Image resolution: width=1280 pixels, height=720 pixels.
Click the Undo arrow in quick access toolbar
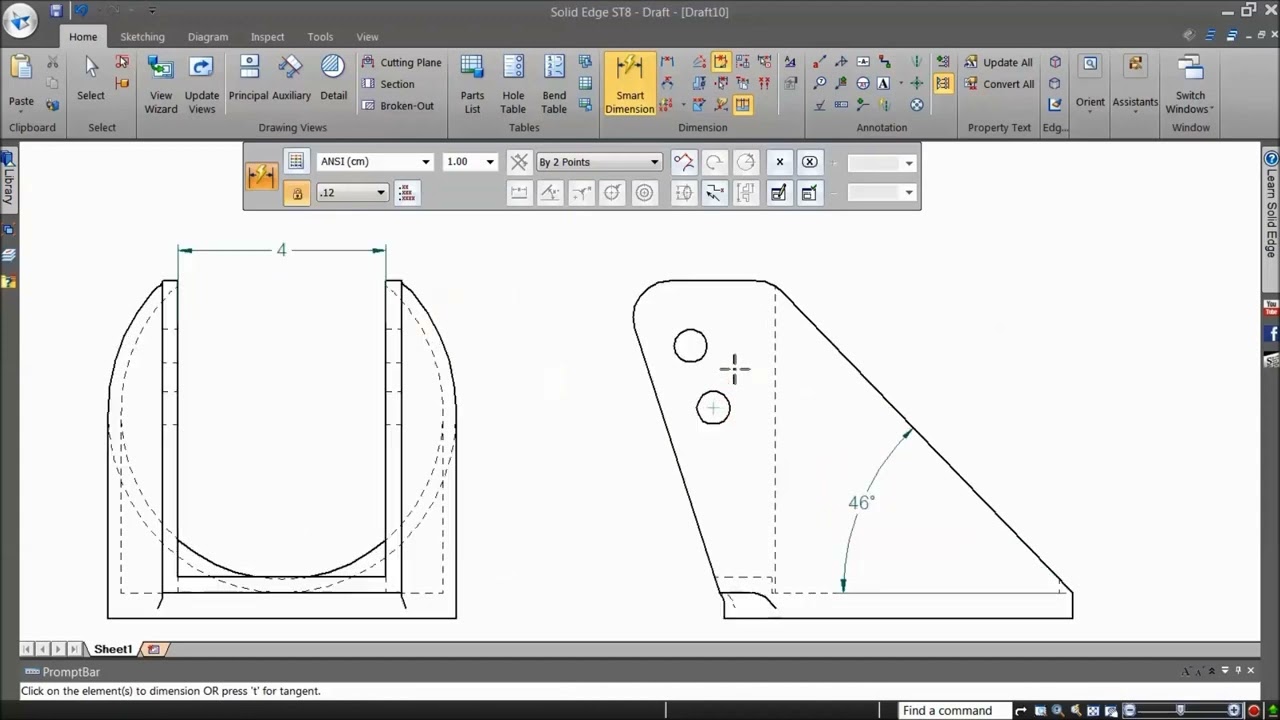[82, 11]
